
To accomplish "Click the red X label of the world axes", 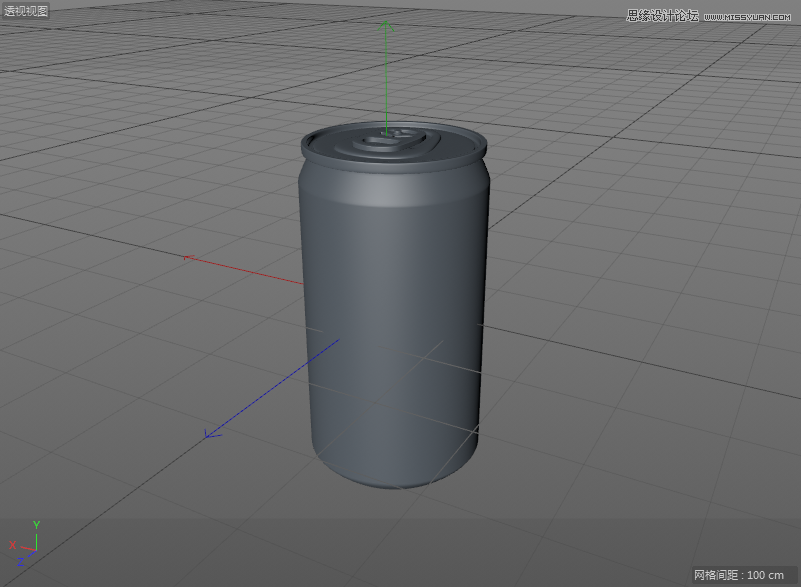I will click(13, 545).
